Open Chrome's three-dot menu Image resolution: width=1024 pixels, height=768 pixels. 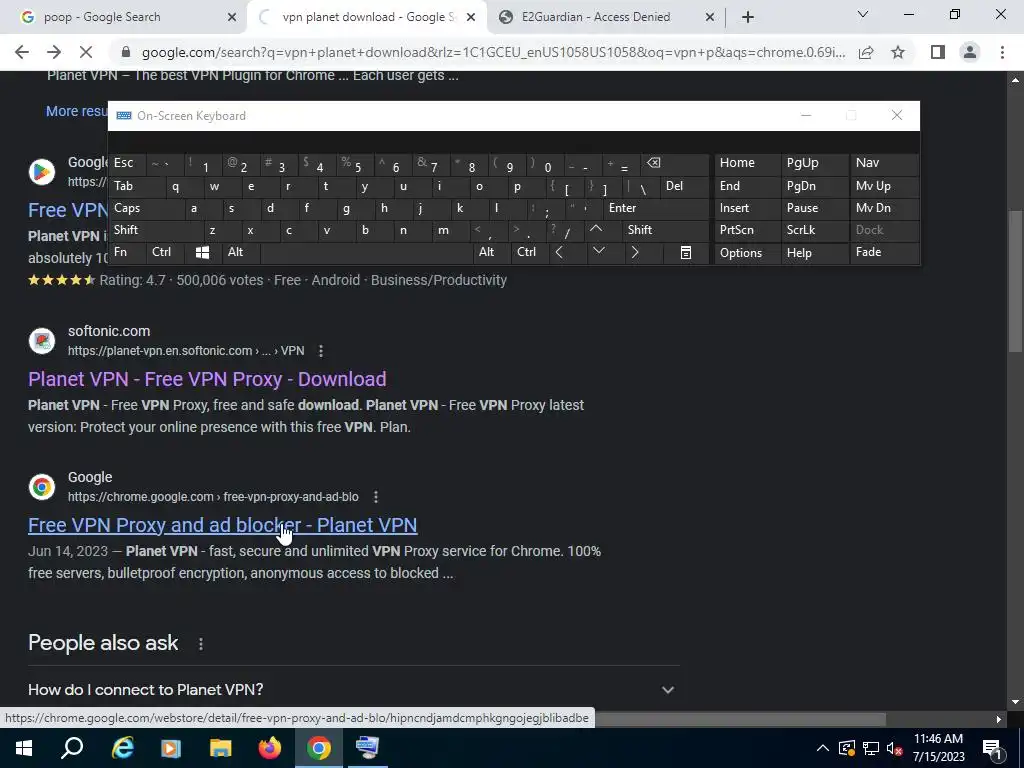tap(1002, 52)
